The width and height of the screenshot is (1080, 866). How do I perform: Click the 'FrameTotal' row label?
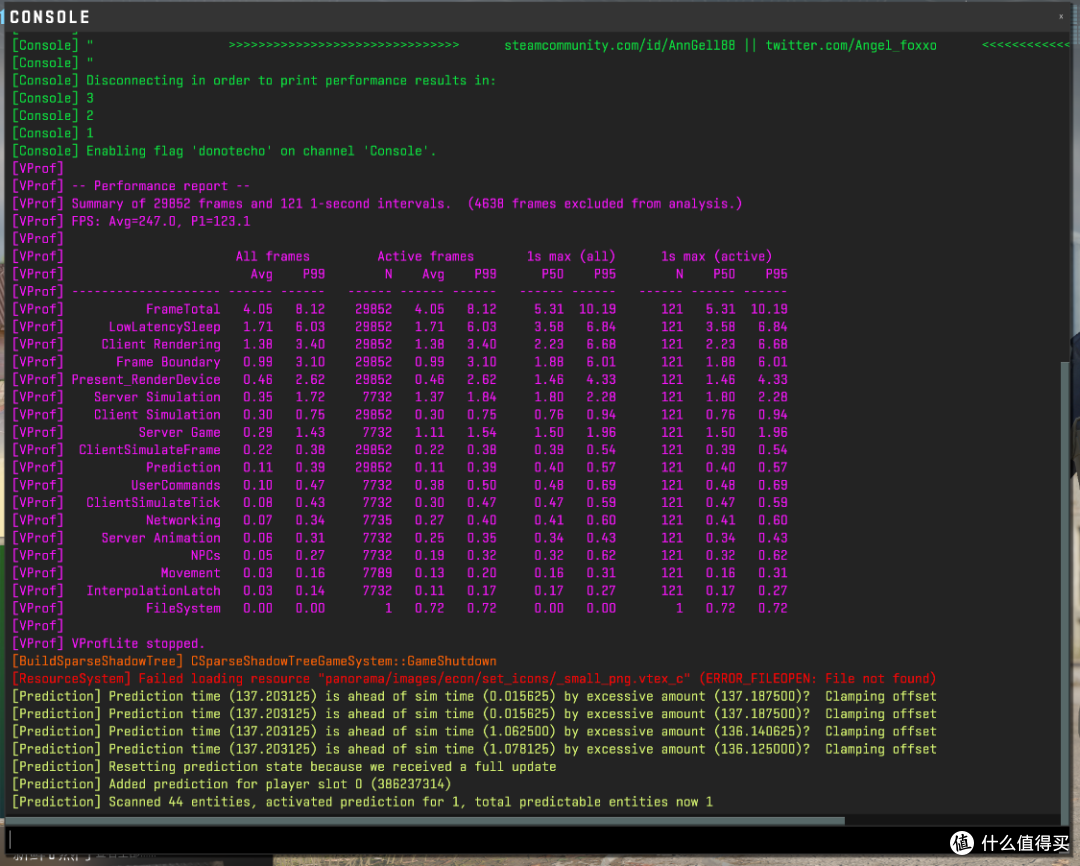tap(183, 309)
